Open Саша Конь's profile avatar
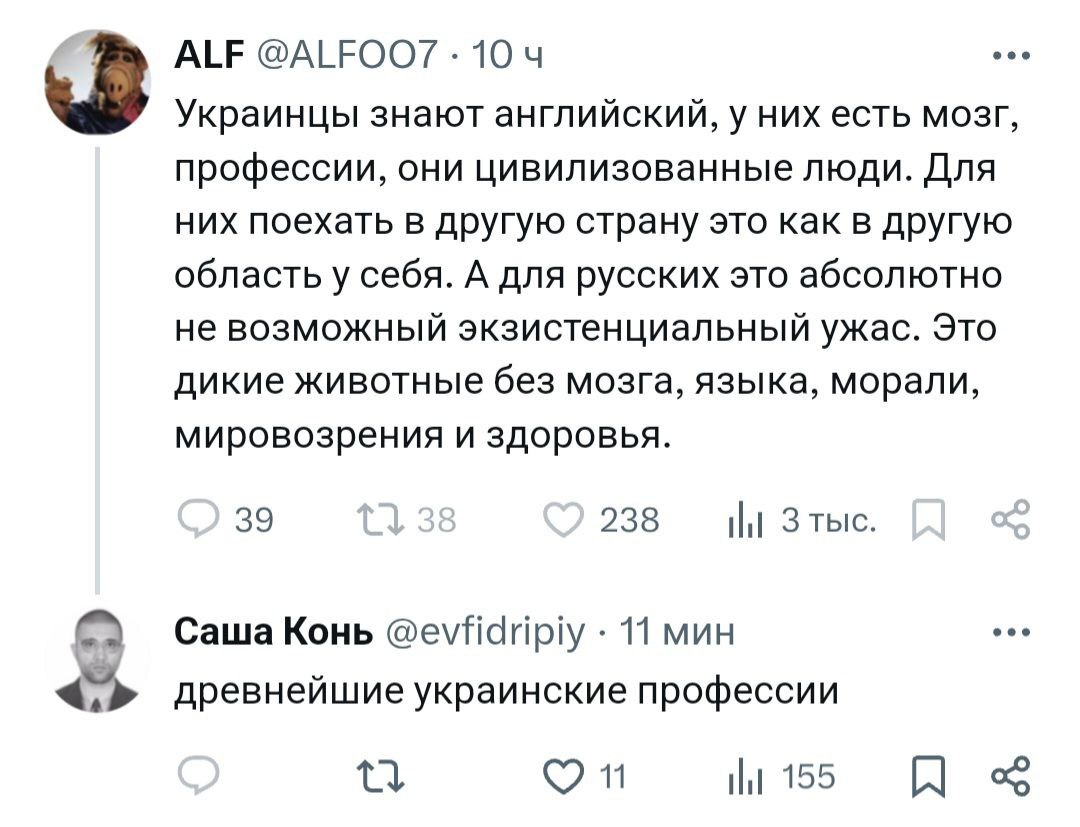This screenshot has height=827, width=1080. pos(98,661)
